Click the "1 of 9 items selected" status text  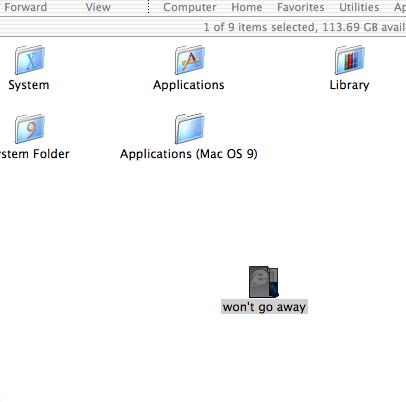point(260,27)
